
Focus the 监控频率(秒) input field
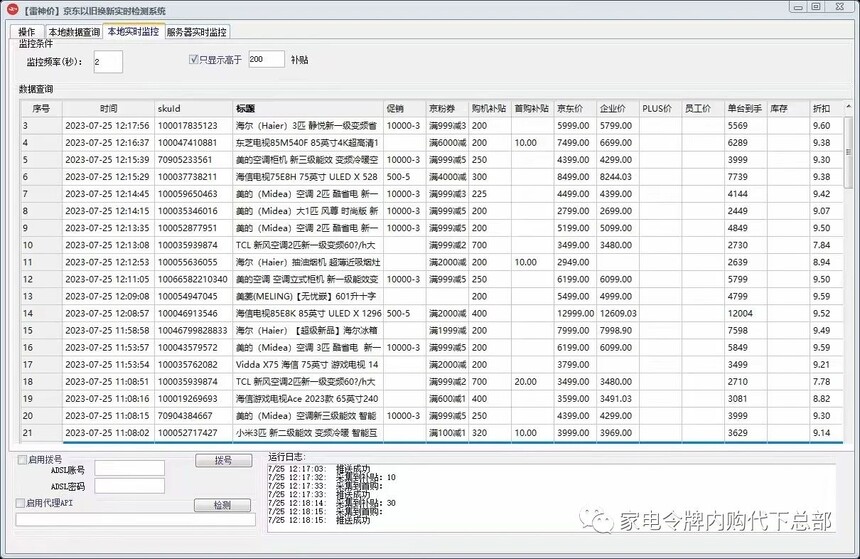coord(108,61)
